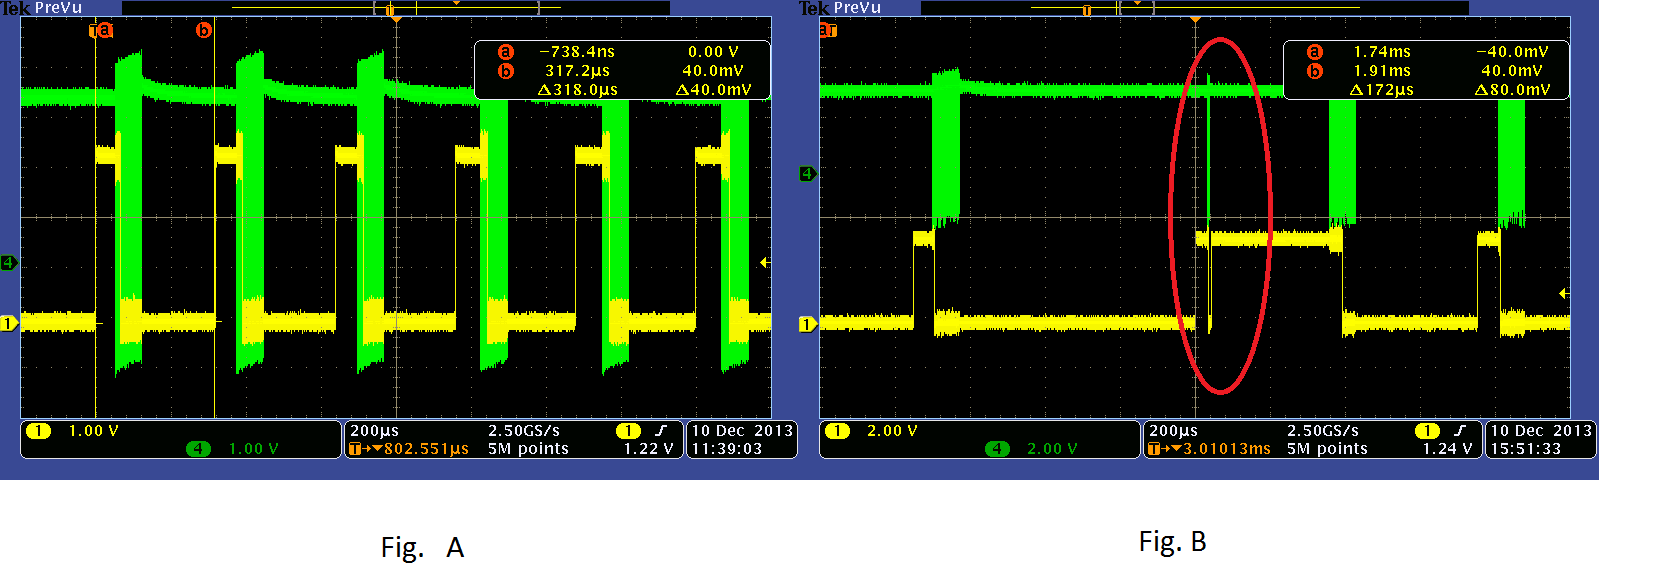Select channel 4 ground marker in Fig. A
Screen dimensions: 1669x584
point(9,263)
